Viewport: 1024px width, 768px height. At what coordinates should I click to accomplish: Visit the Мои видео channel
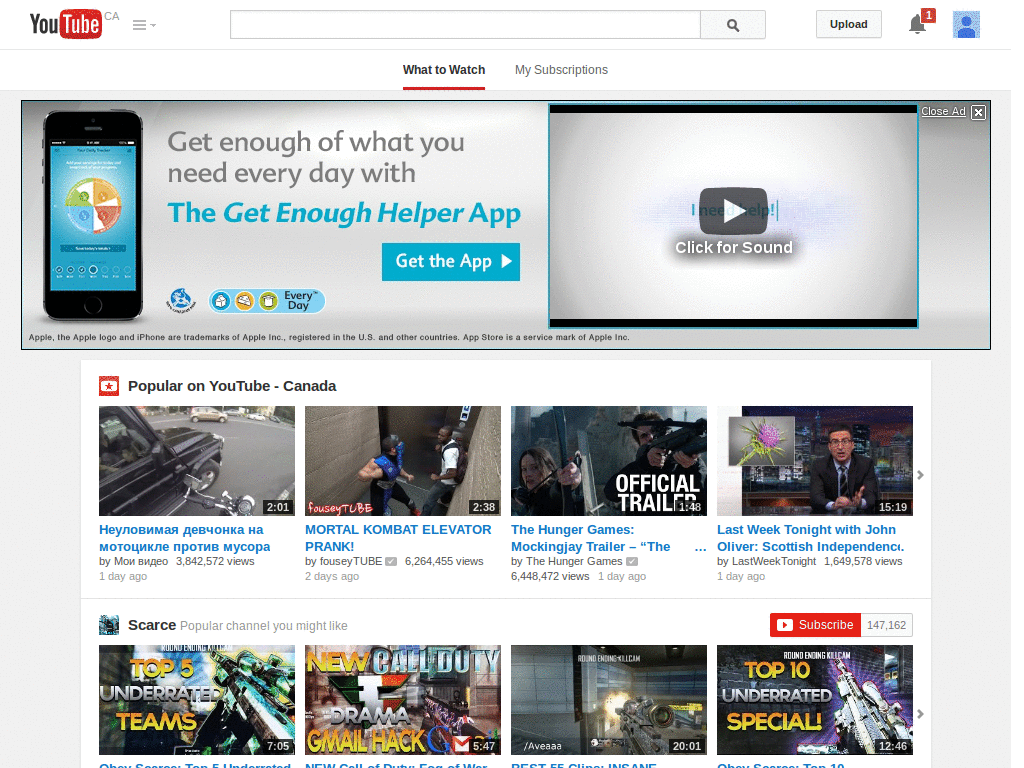pos(141,561)
